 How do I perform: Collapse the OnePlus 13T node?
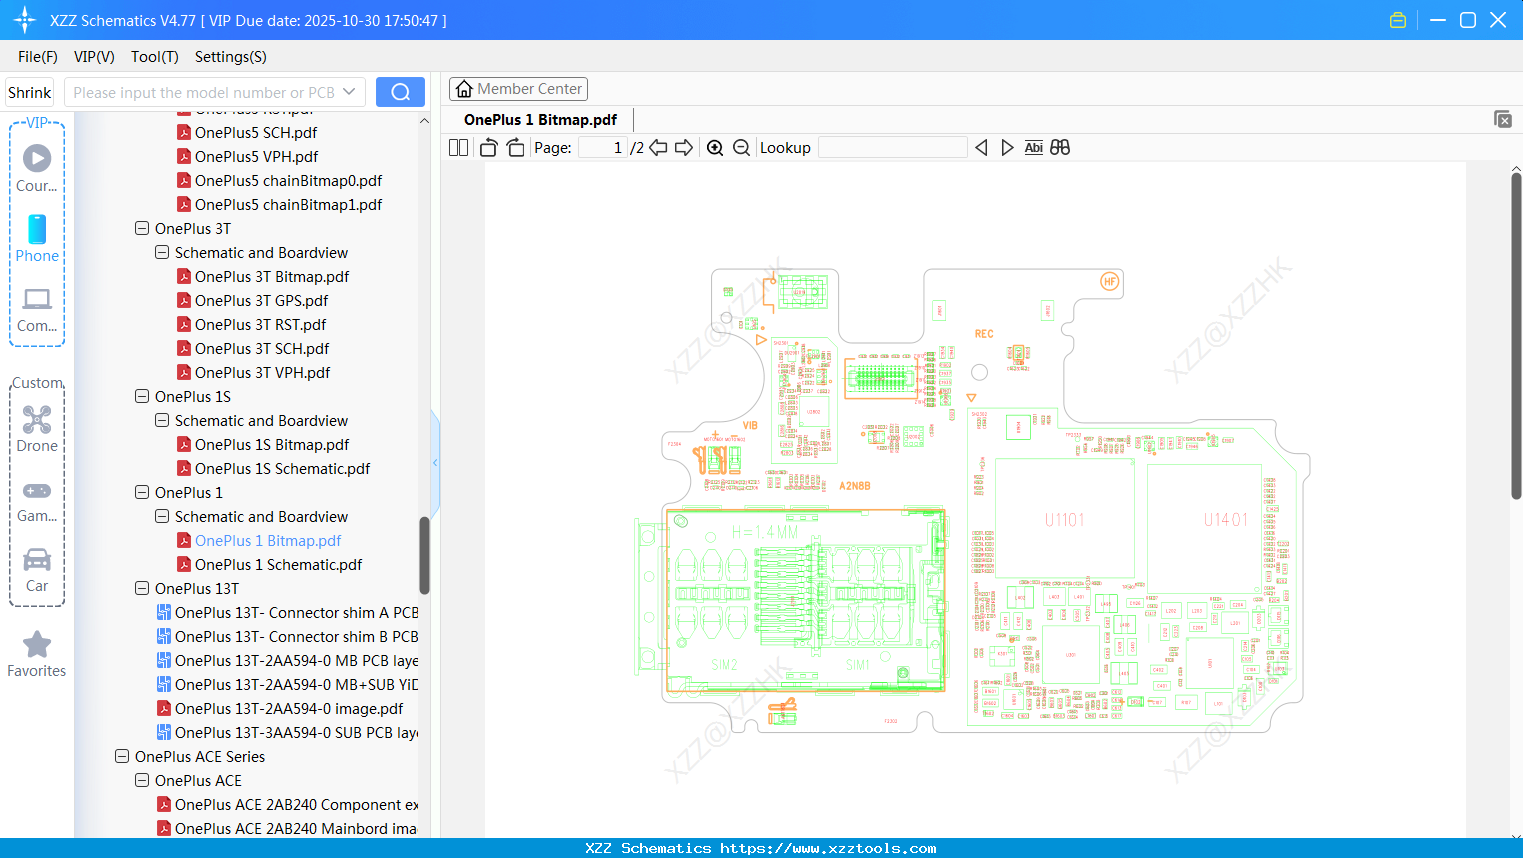click(x=142, y=588)
